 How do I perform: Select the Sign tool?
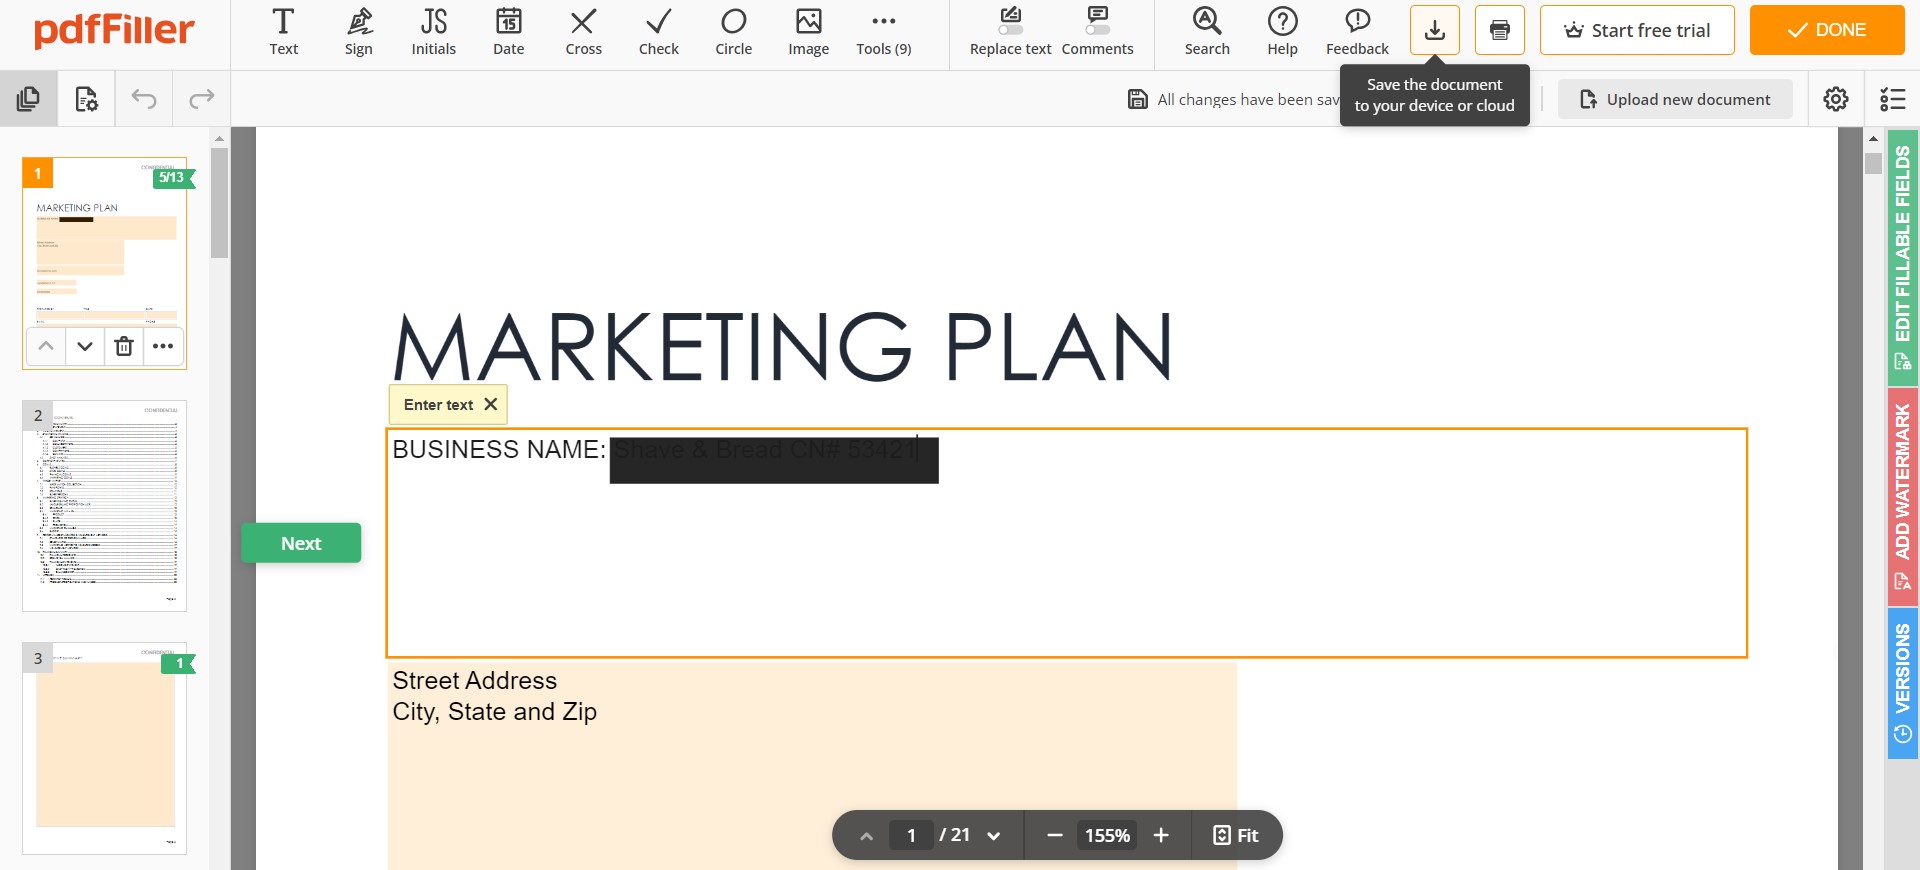(x=358, y=32)
